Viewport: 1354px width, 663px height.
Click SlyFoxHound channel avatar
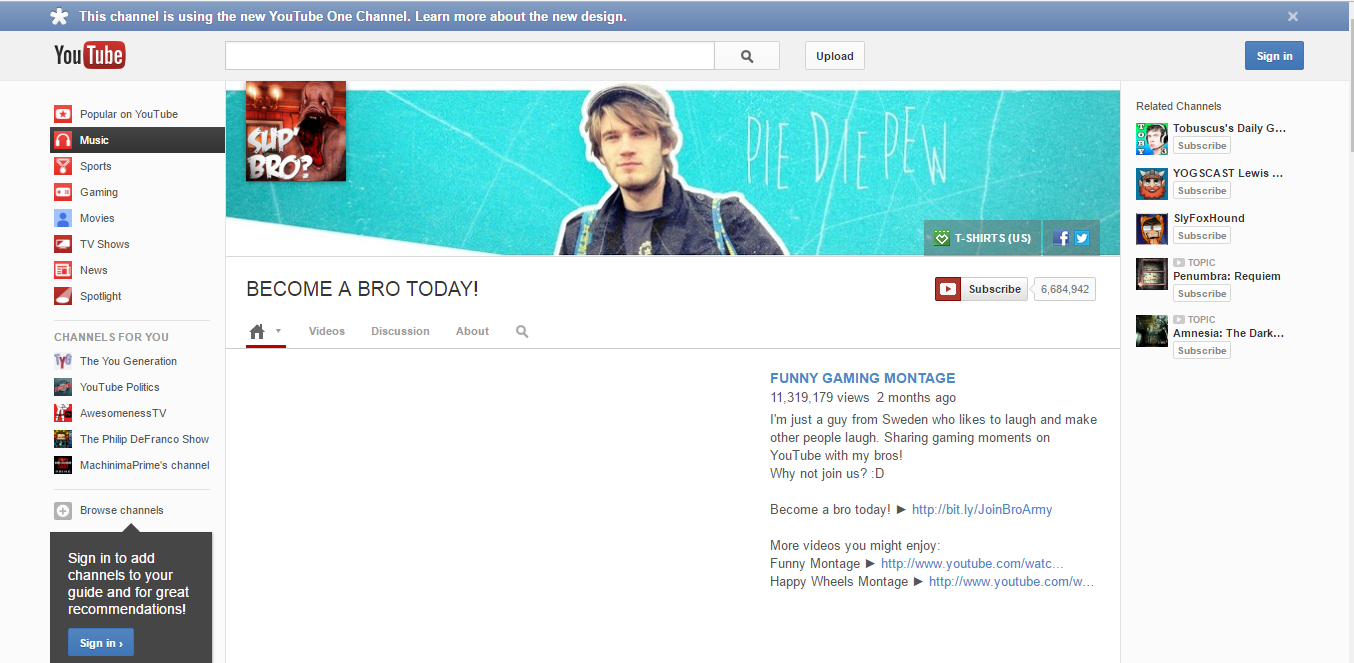point(1152,229)
